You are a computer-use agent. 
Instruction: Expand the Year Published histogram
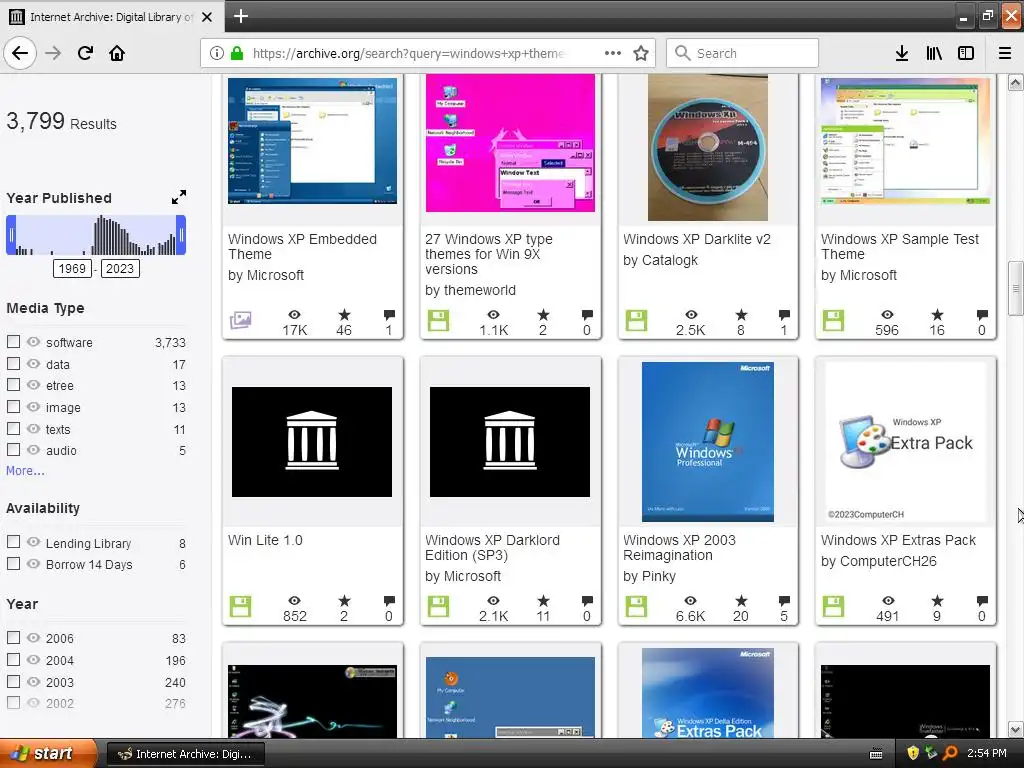coord(178,197)
